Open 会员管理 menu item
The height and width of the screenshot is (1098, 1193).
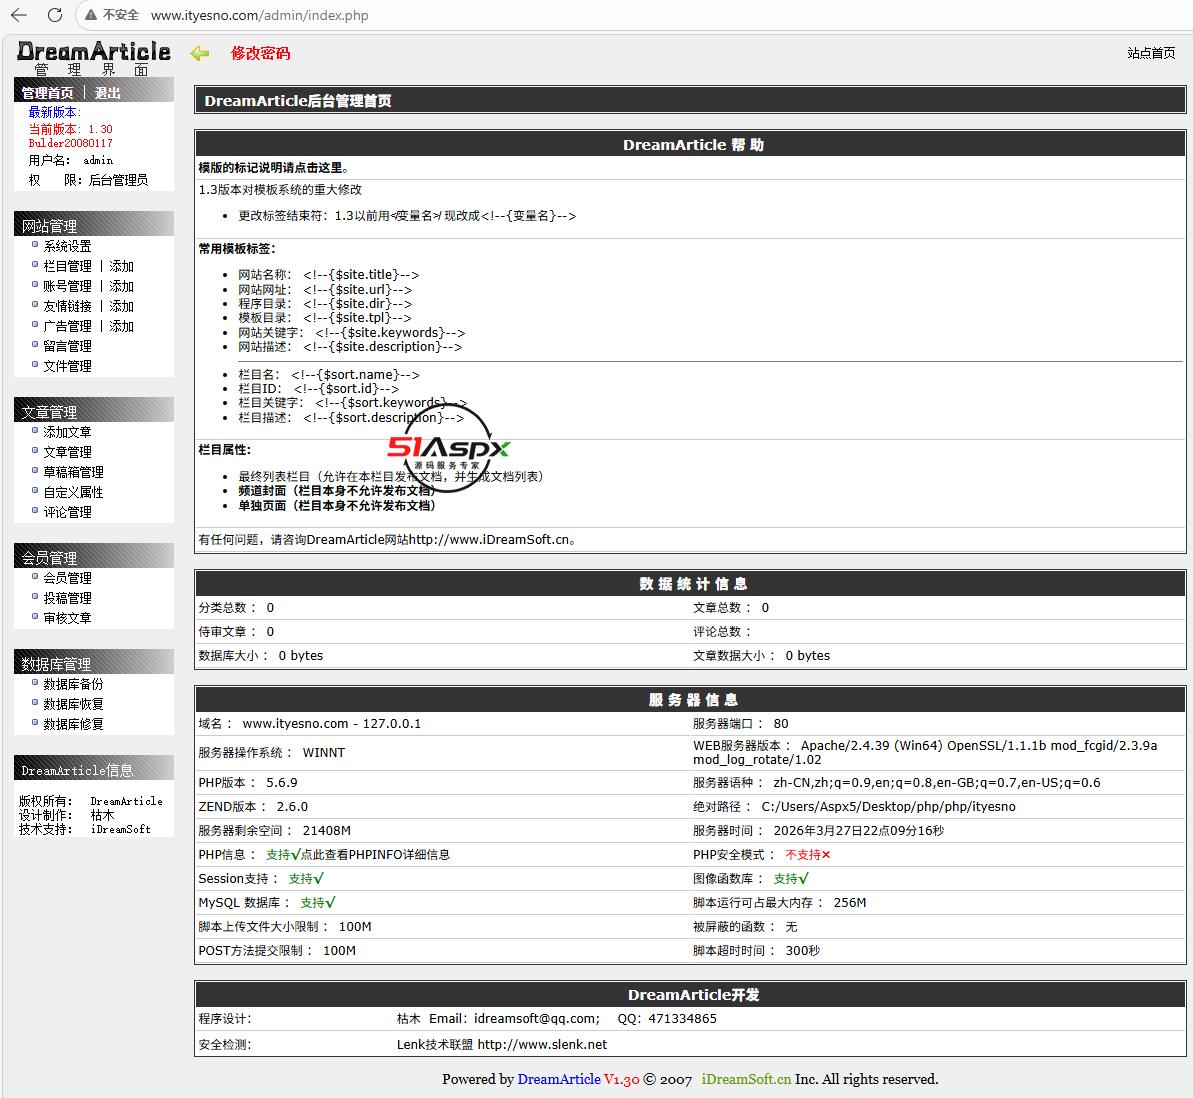coord(67,578)
